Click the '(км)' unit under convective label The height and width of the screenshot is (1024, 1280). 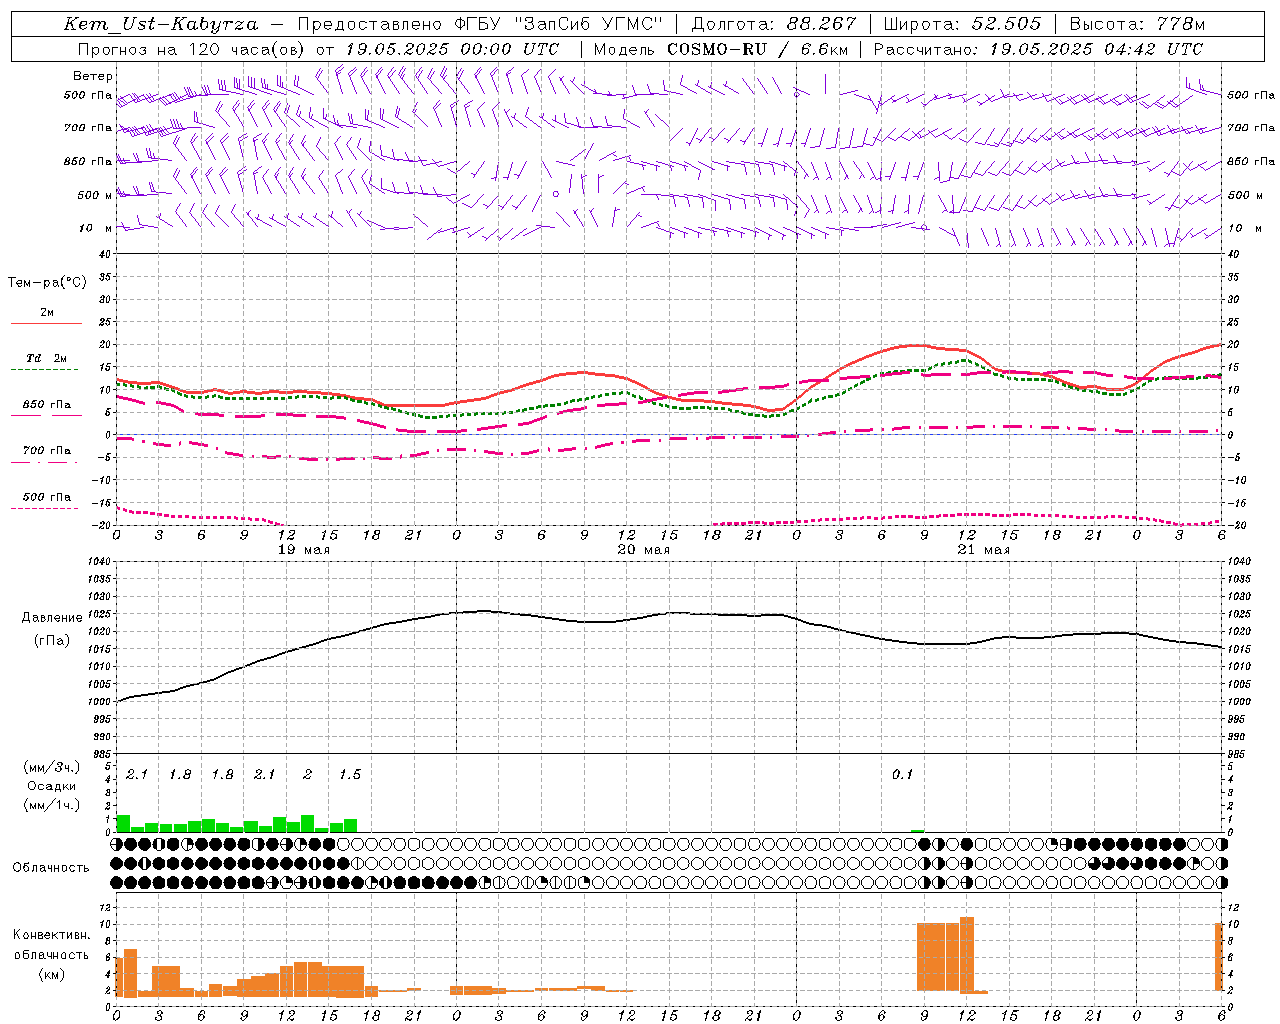pos(52,975)
